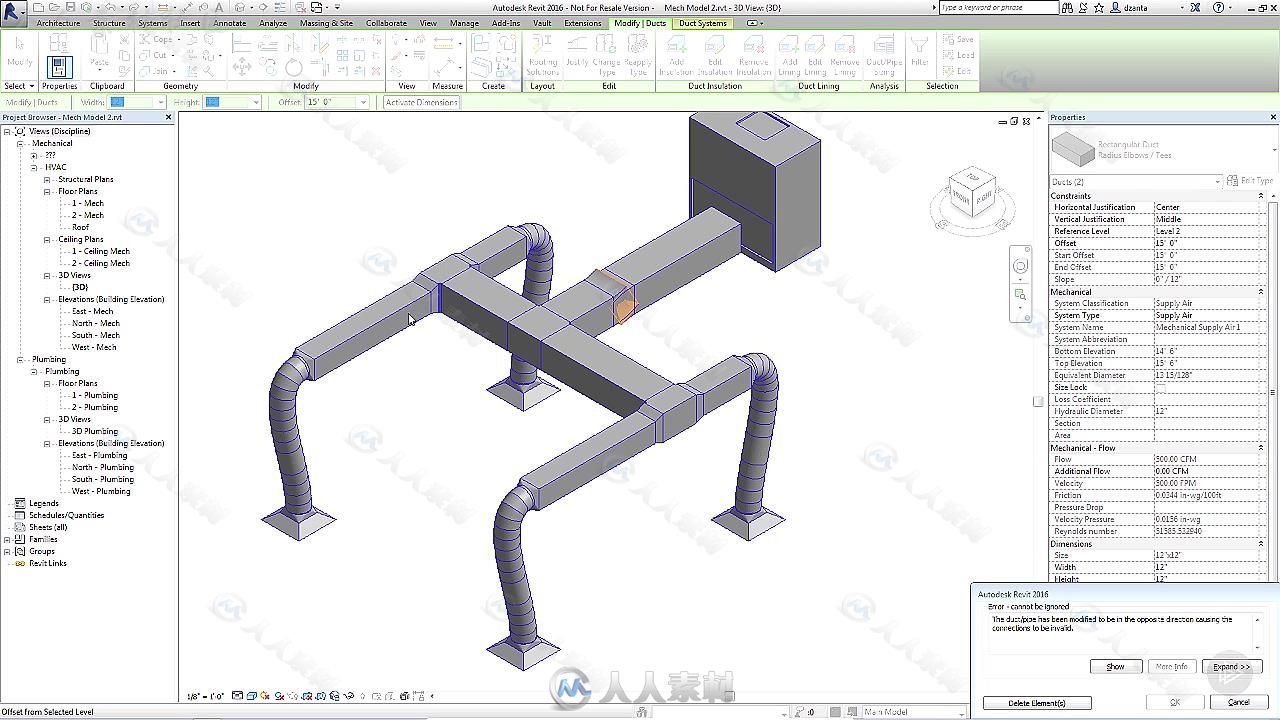Click the Duct/Pipe Sizing tool
The width and height of the screenshot is (1280, 720).
[x=883, y=54]
